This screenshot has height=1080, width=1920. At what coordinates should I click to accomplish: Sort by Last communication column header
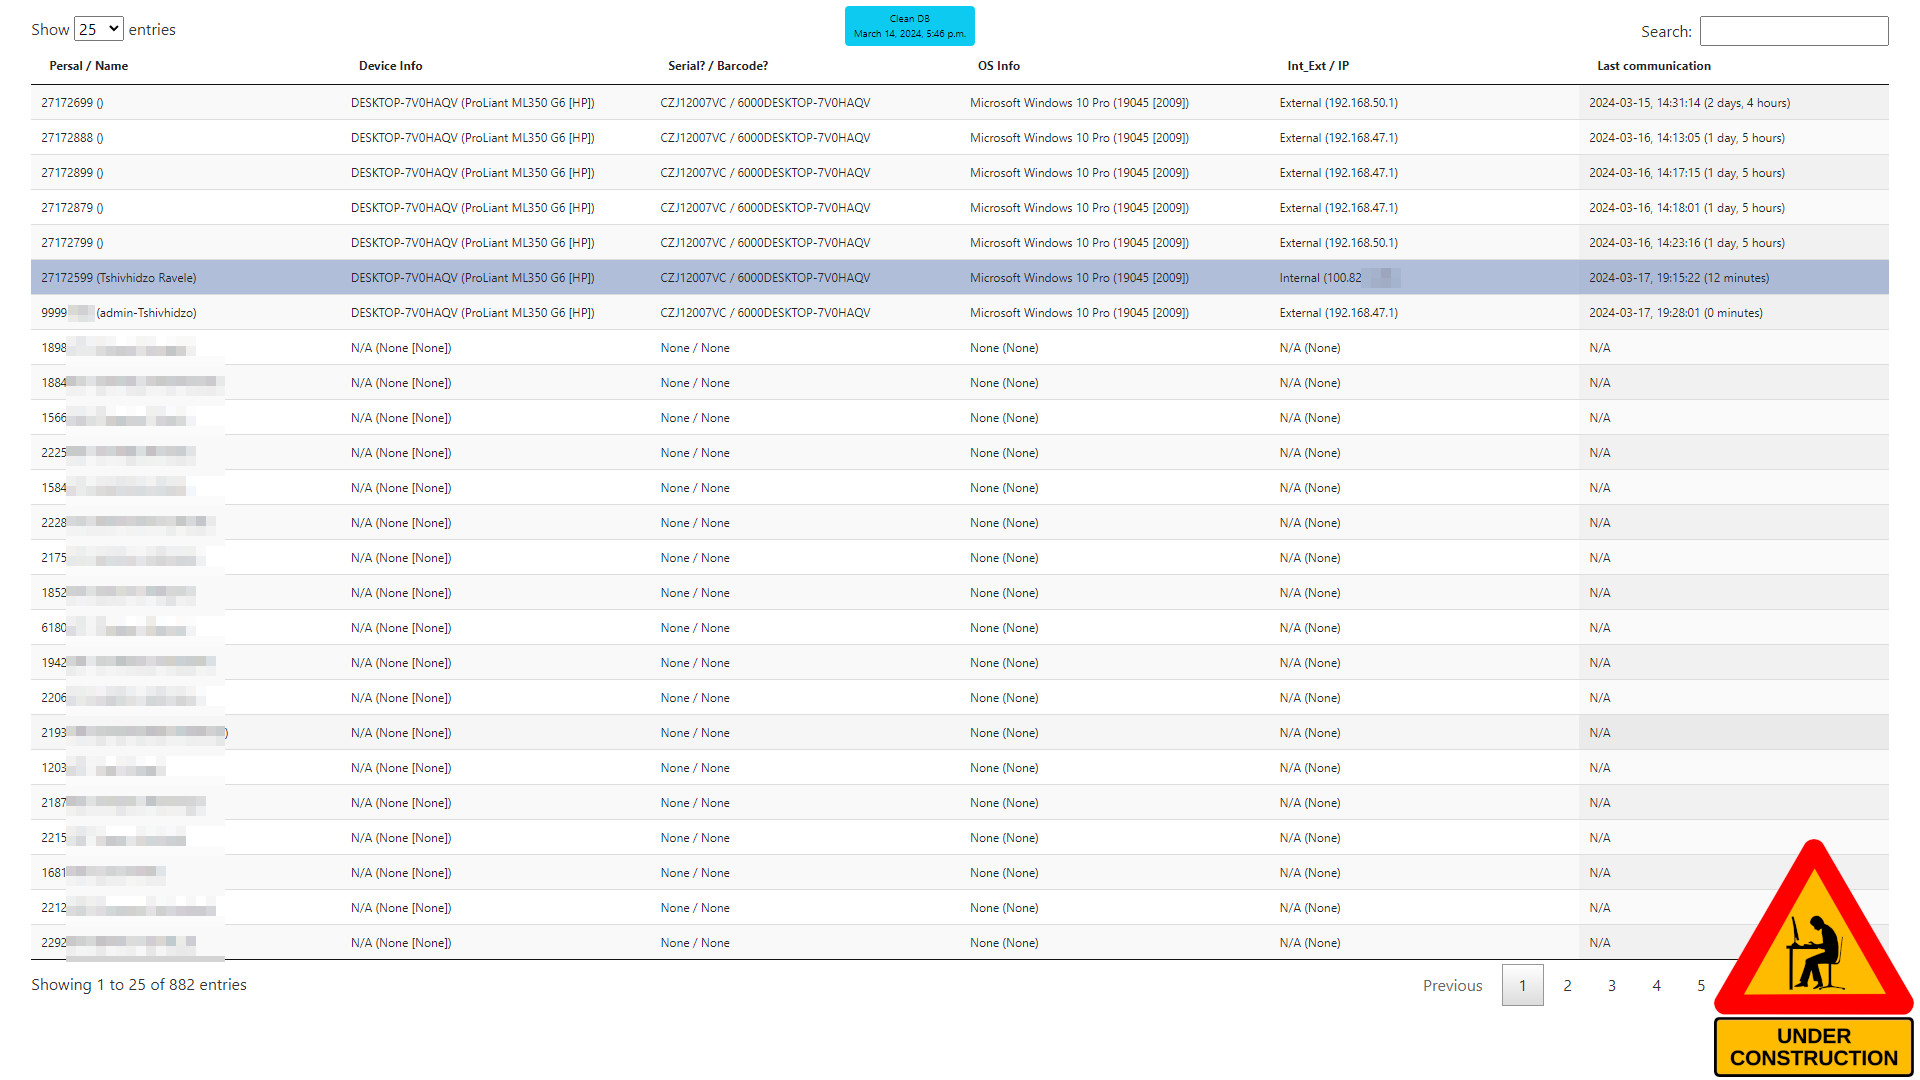pos(1653,66)
